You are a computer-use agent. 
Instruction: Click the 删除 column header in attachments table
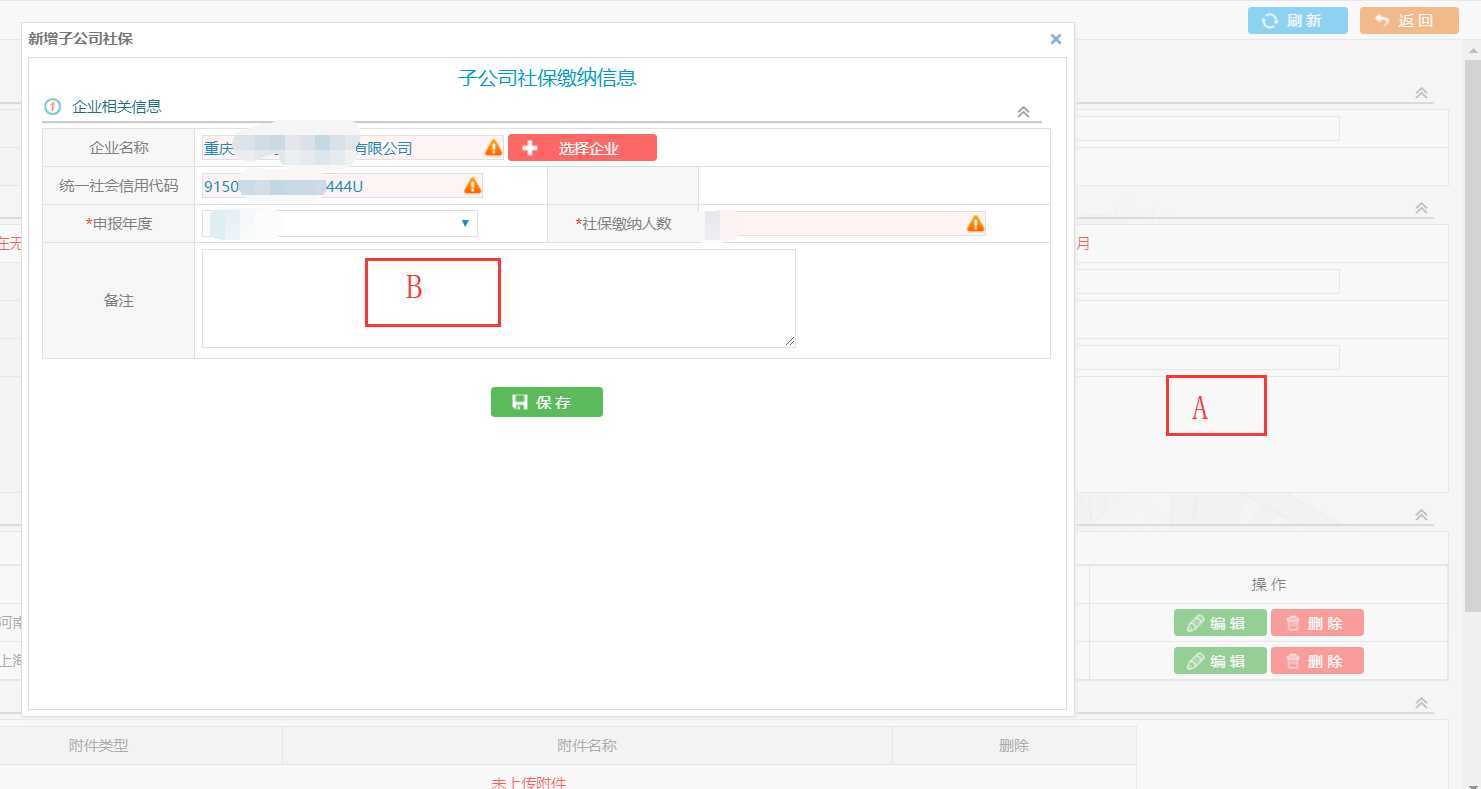click(1014, 745)
